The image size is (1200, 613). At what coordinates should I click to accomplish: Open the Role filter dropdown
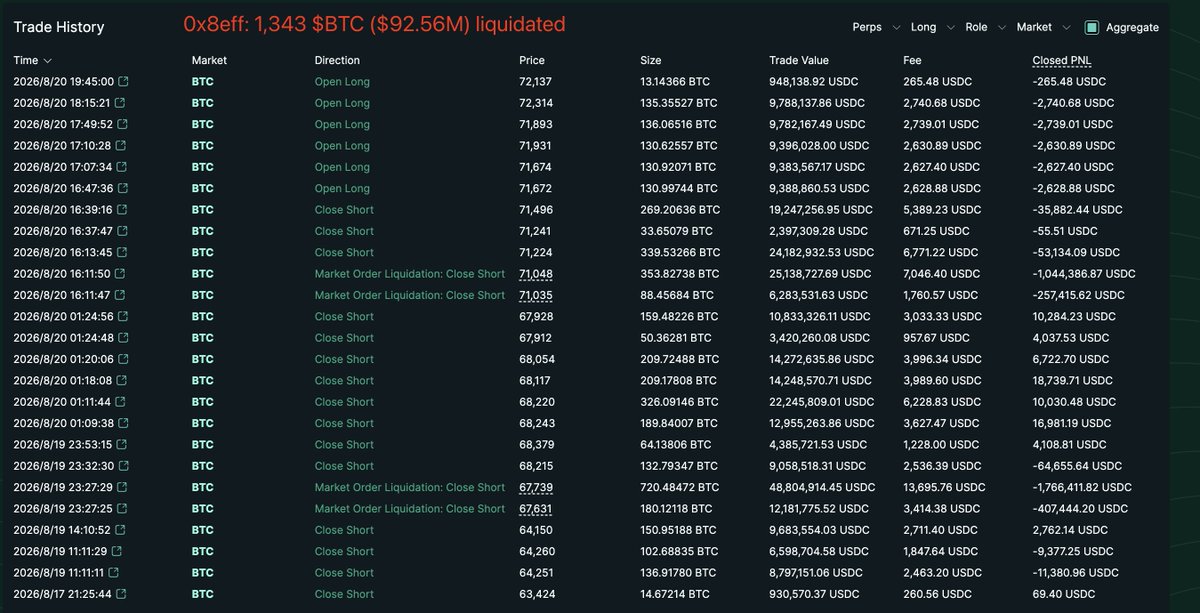pyautogui.click(x=985, y=28)
